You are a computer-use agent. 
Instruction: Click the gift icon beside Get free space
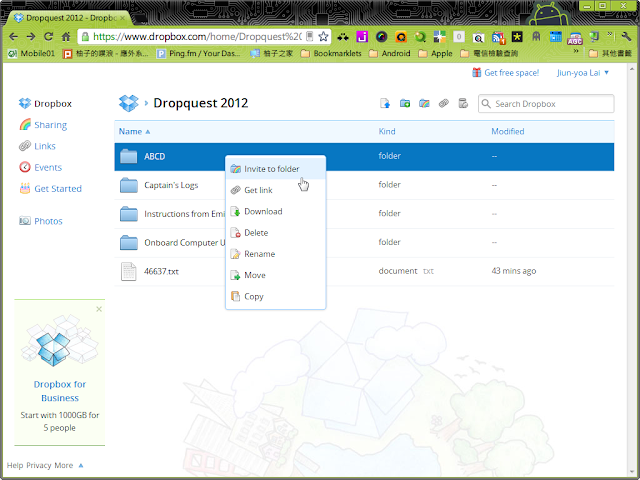tap(476, 73)
